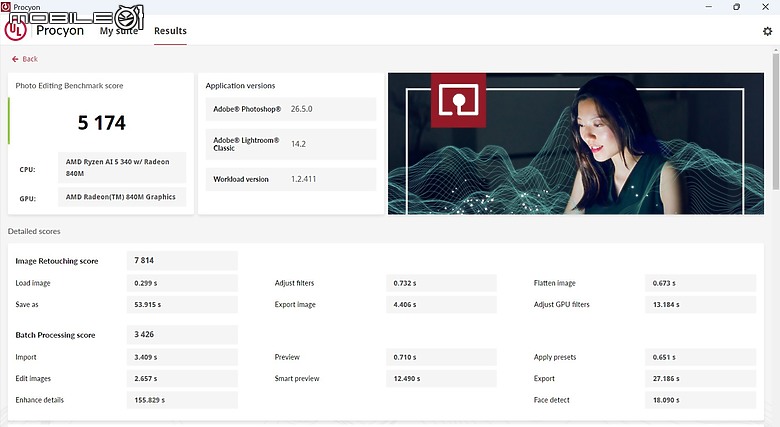Click the Enhance details label

pos(39,400)
